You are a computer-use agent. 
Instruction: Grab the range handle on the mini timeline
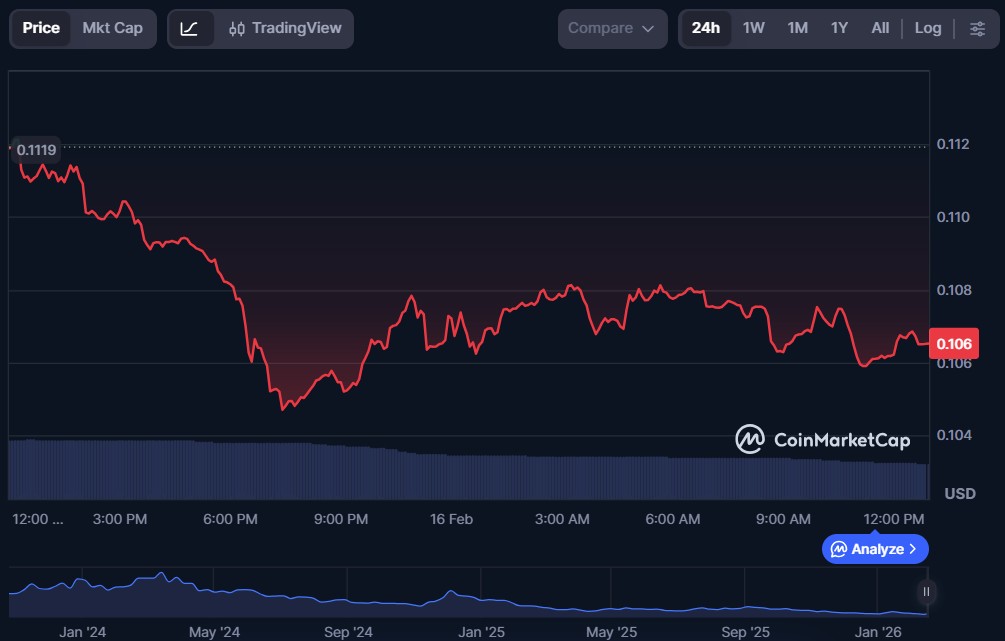[926, 592]
